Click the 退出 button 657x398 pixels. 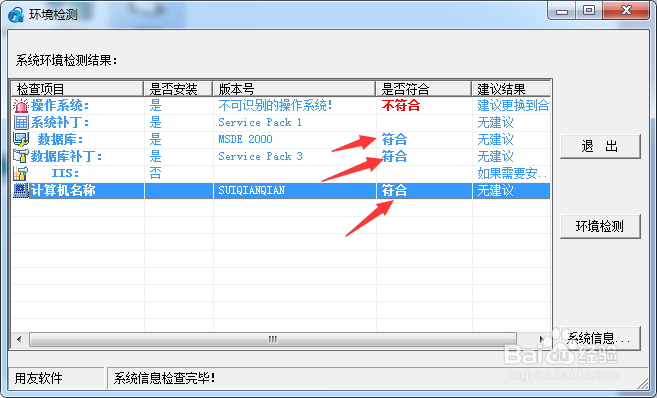[600, 146]
